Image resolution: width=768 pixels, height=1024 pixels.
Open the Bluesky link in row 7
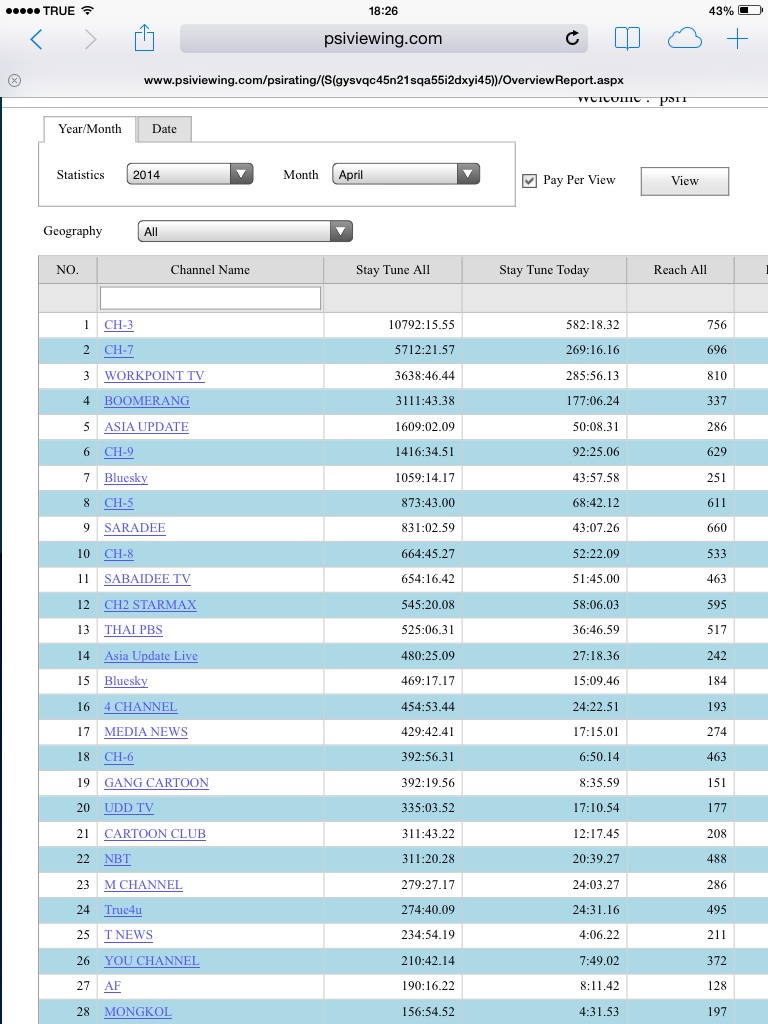tap(126, 478)
